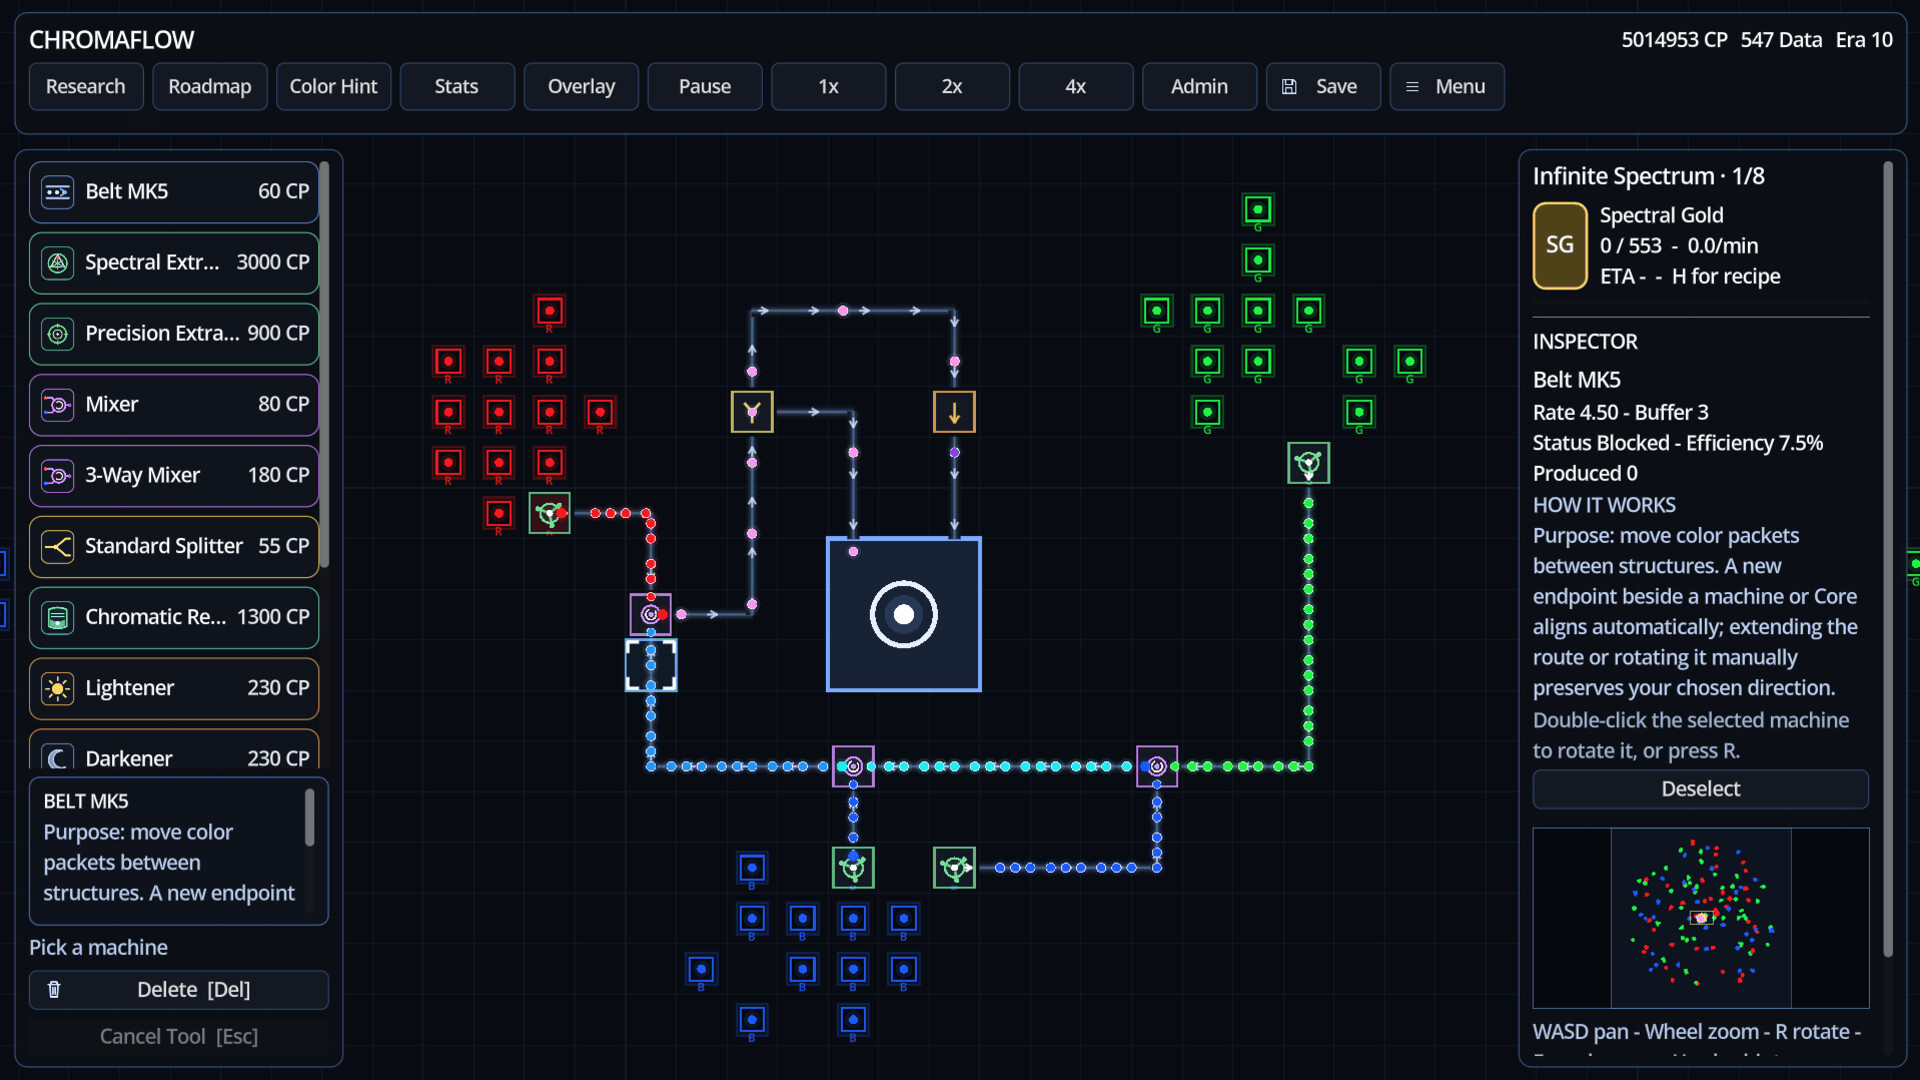Toggle the Overlay view
The width and height of the screenshot is (1920, 1080).
581,87
